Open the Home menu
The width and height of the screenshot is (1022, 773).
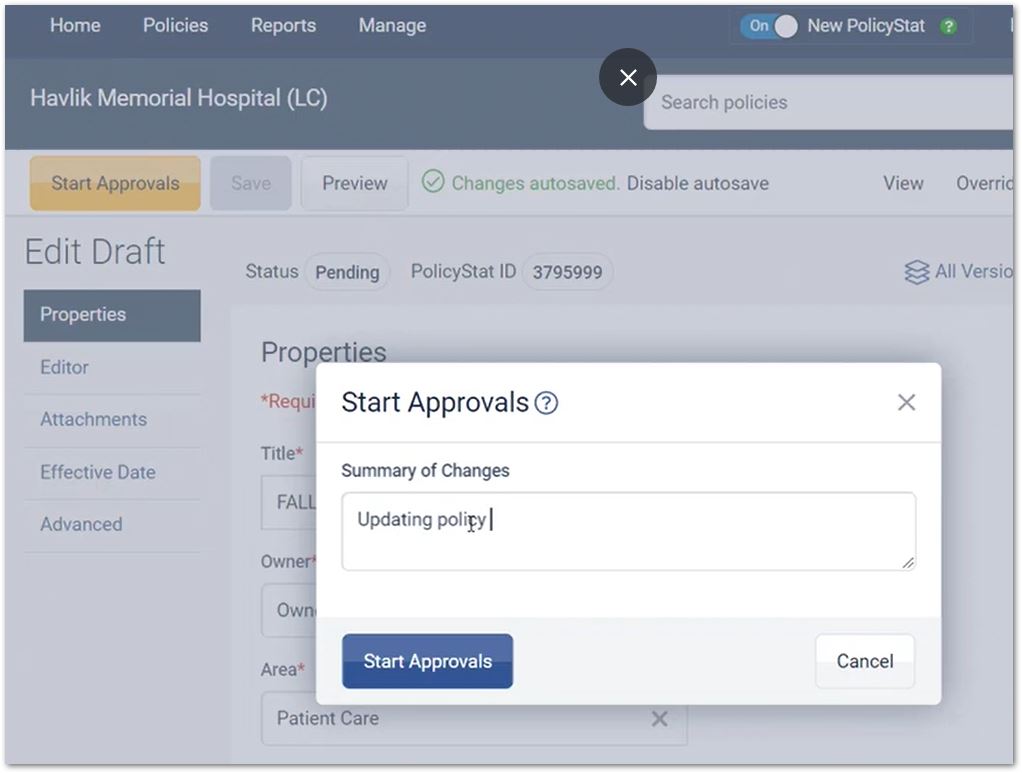tap(75, 26)
